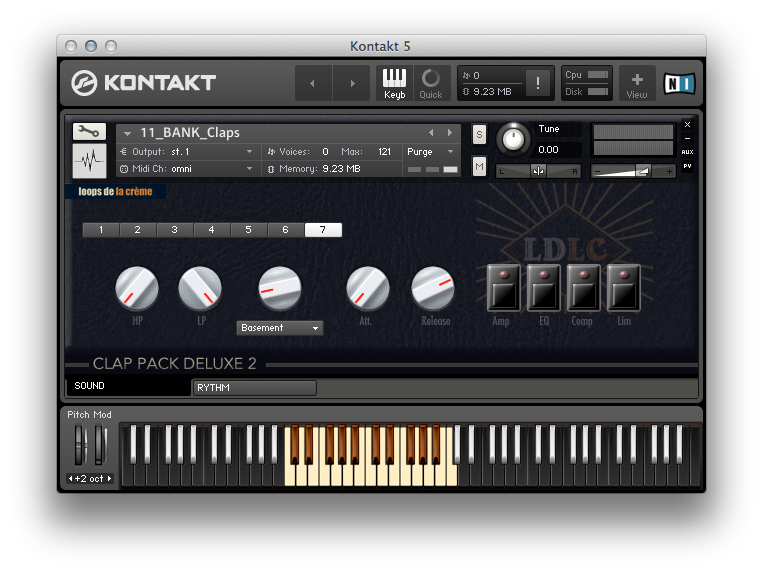Click the Att. attack knob
Image resolution: width=763 pixels, height=572 pixels.
pyautogui.click(x=367, y=288)
